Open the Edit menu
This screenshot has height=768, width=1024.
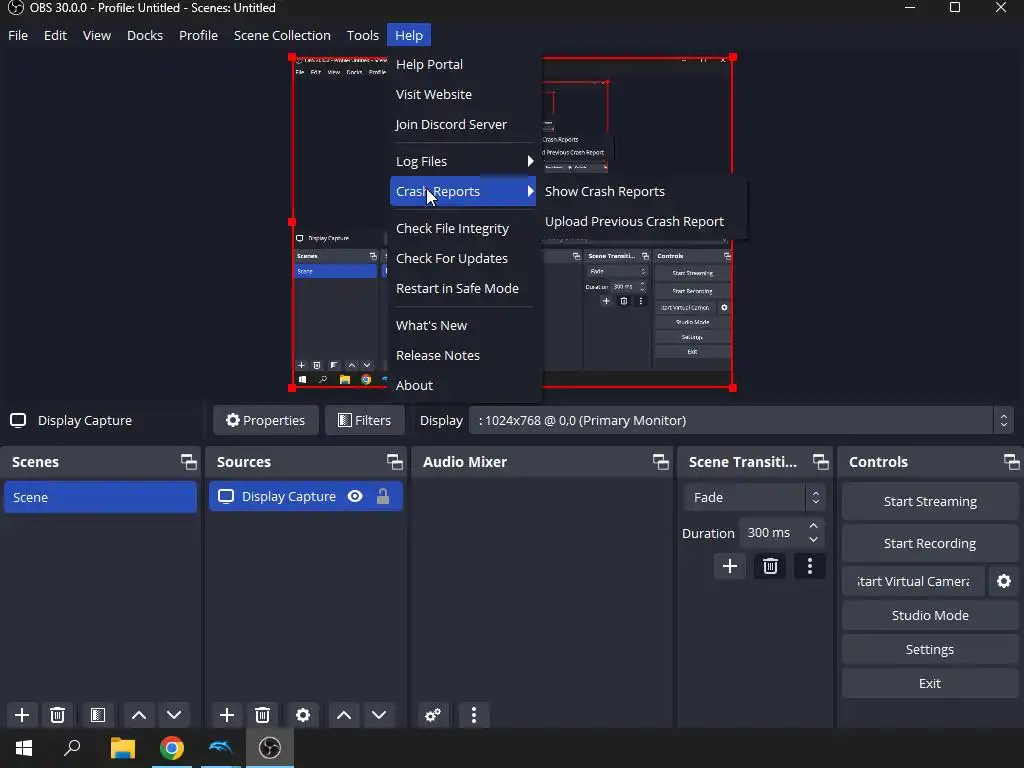pos(56,35)
